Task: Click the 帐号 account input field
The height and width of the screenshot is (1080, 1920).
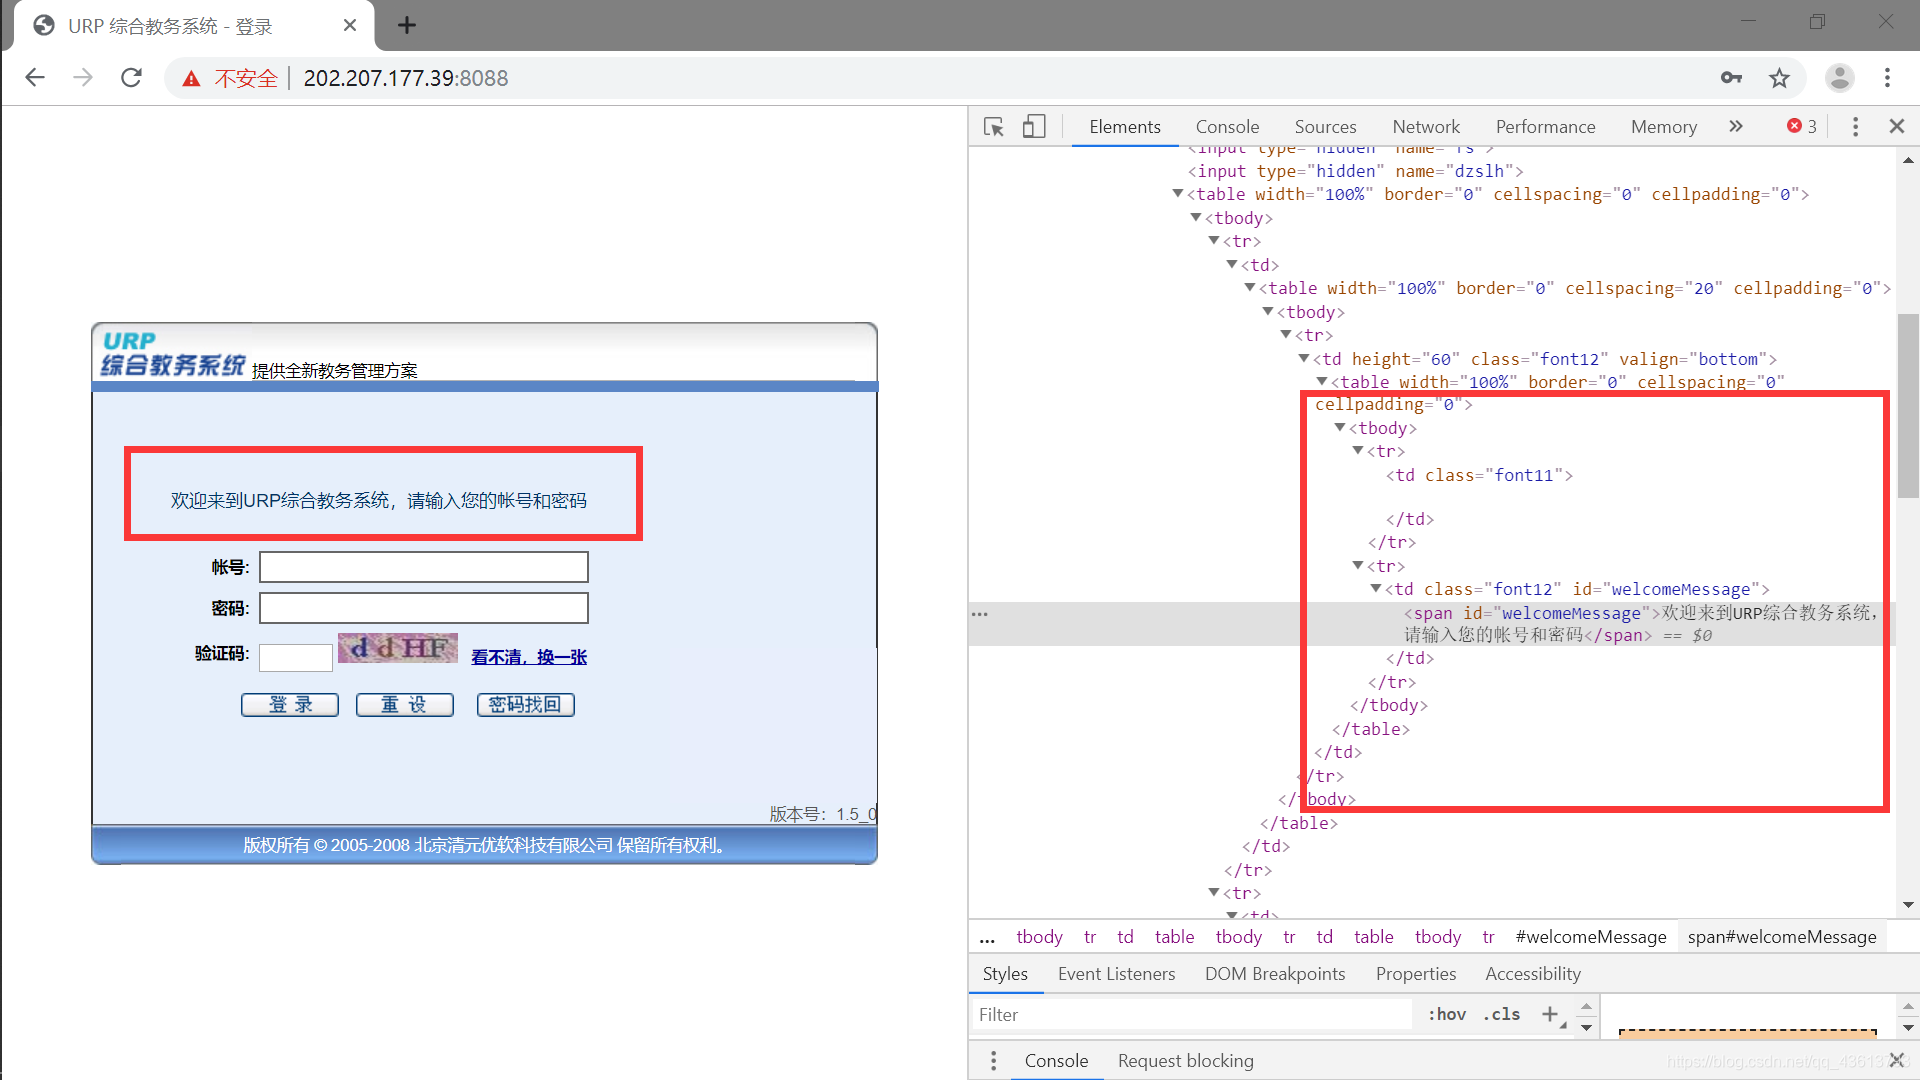Action: tap(424, 567)
